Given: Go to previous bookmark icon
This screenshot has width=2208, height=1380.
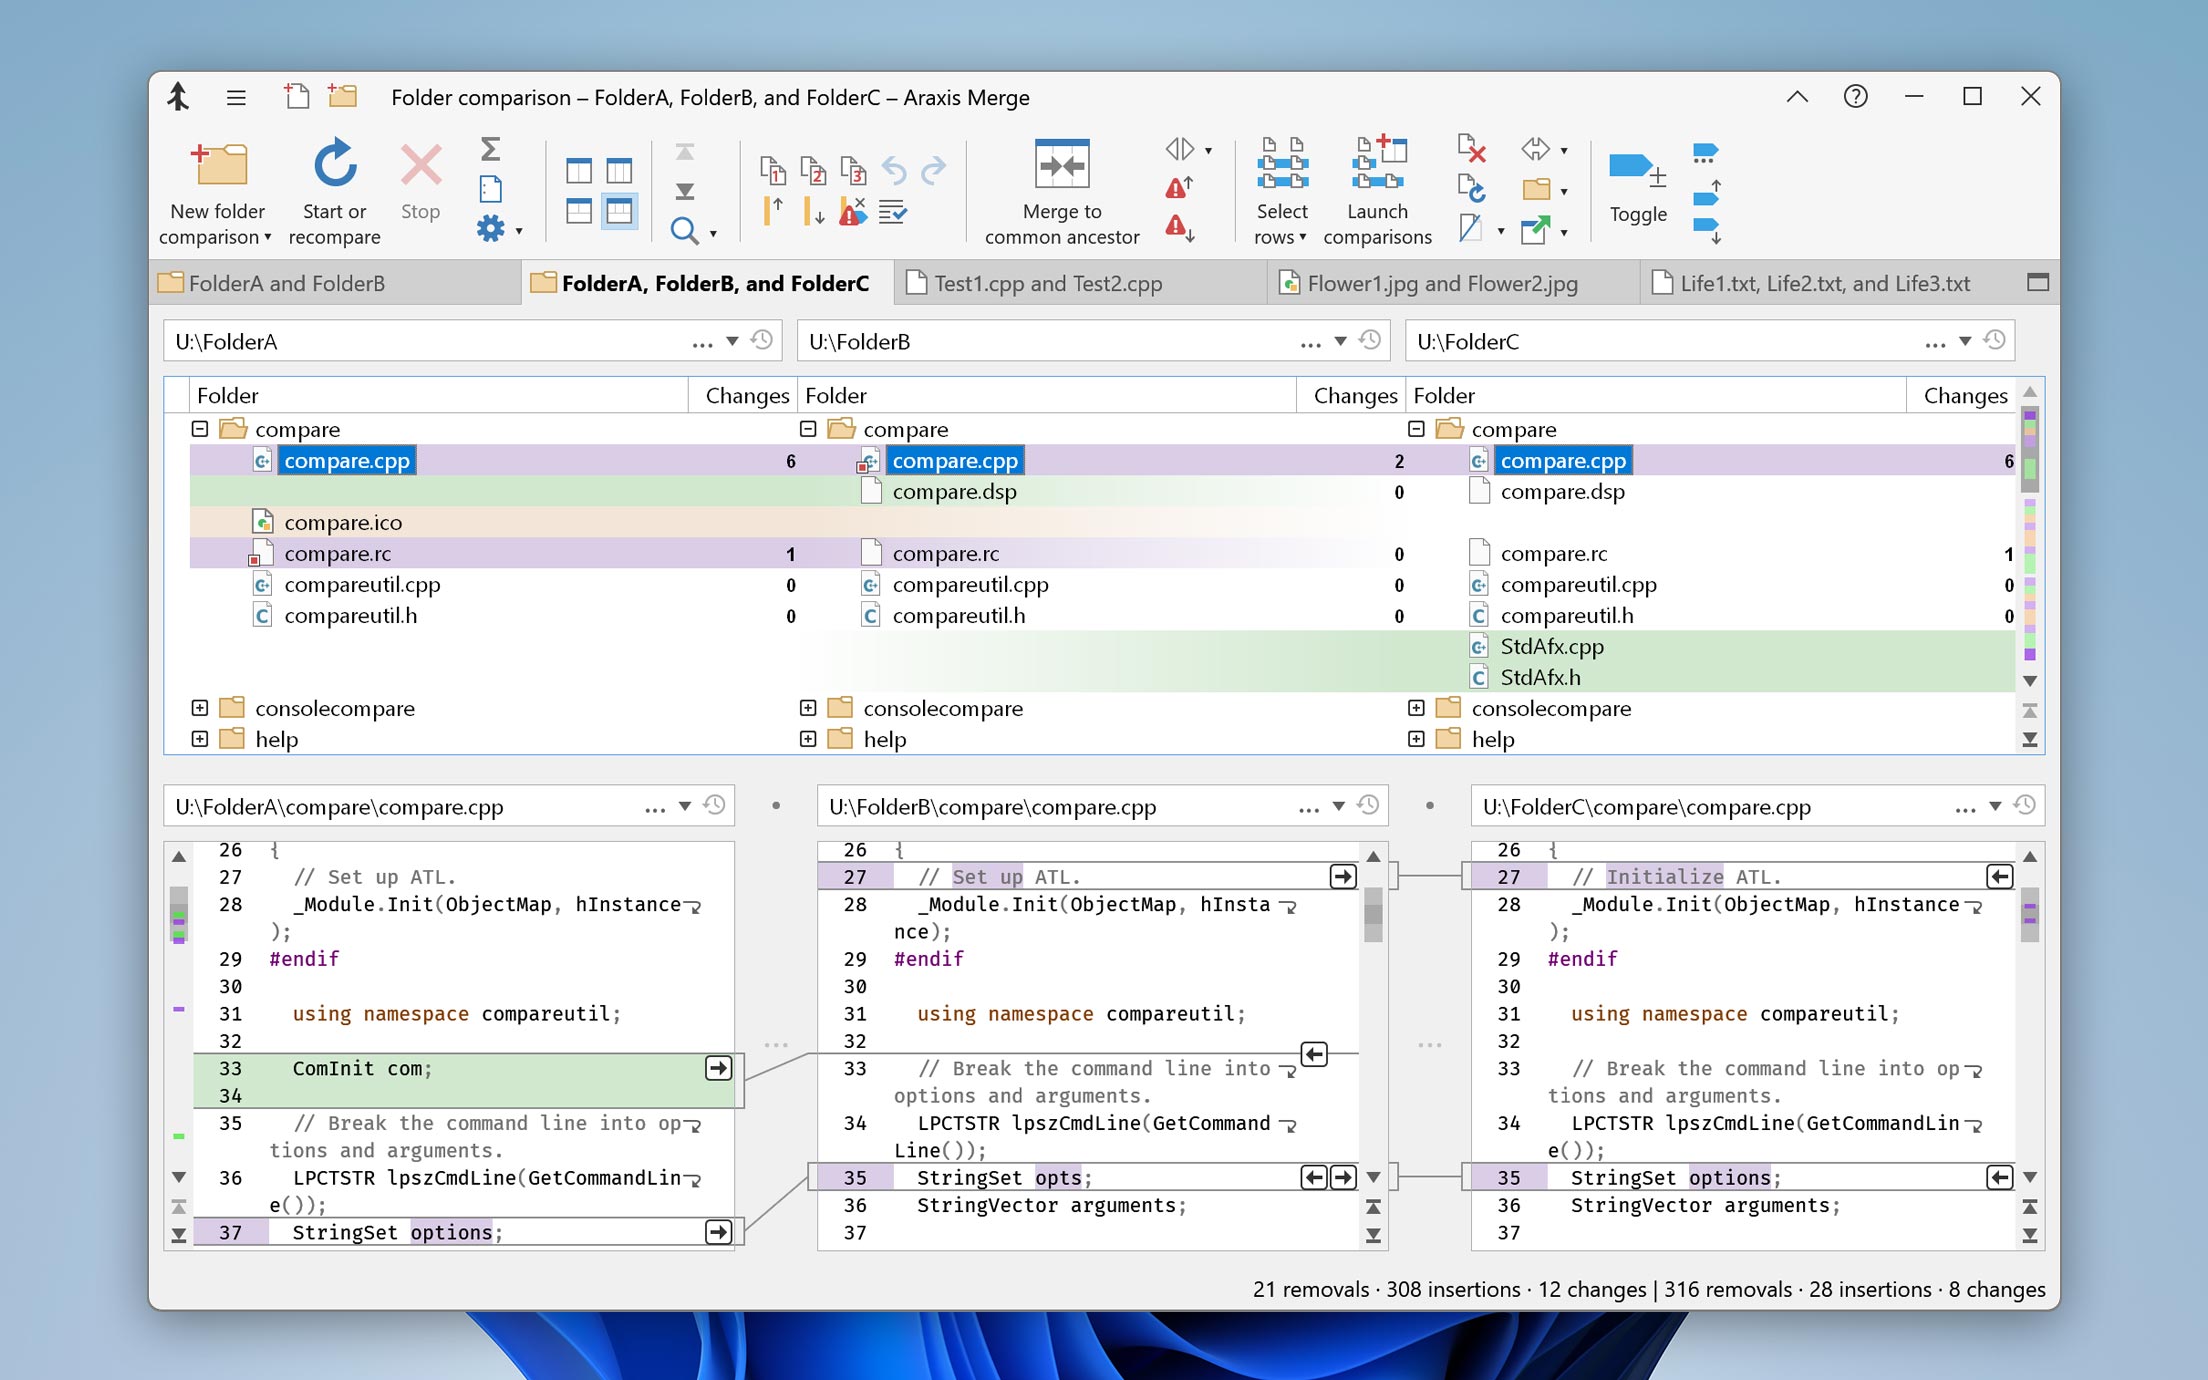Looking at the screenshot, I should (1707, 192).
